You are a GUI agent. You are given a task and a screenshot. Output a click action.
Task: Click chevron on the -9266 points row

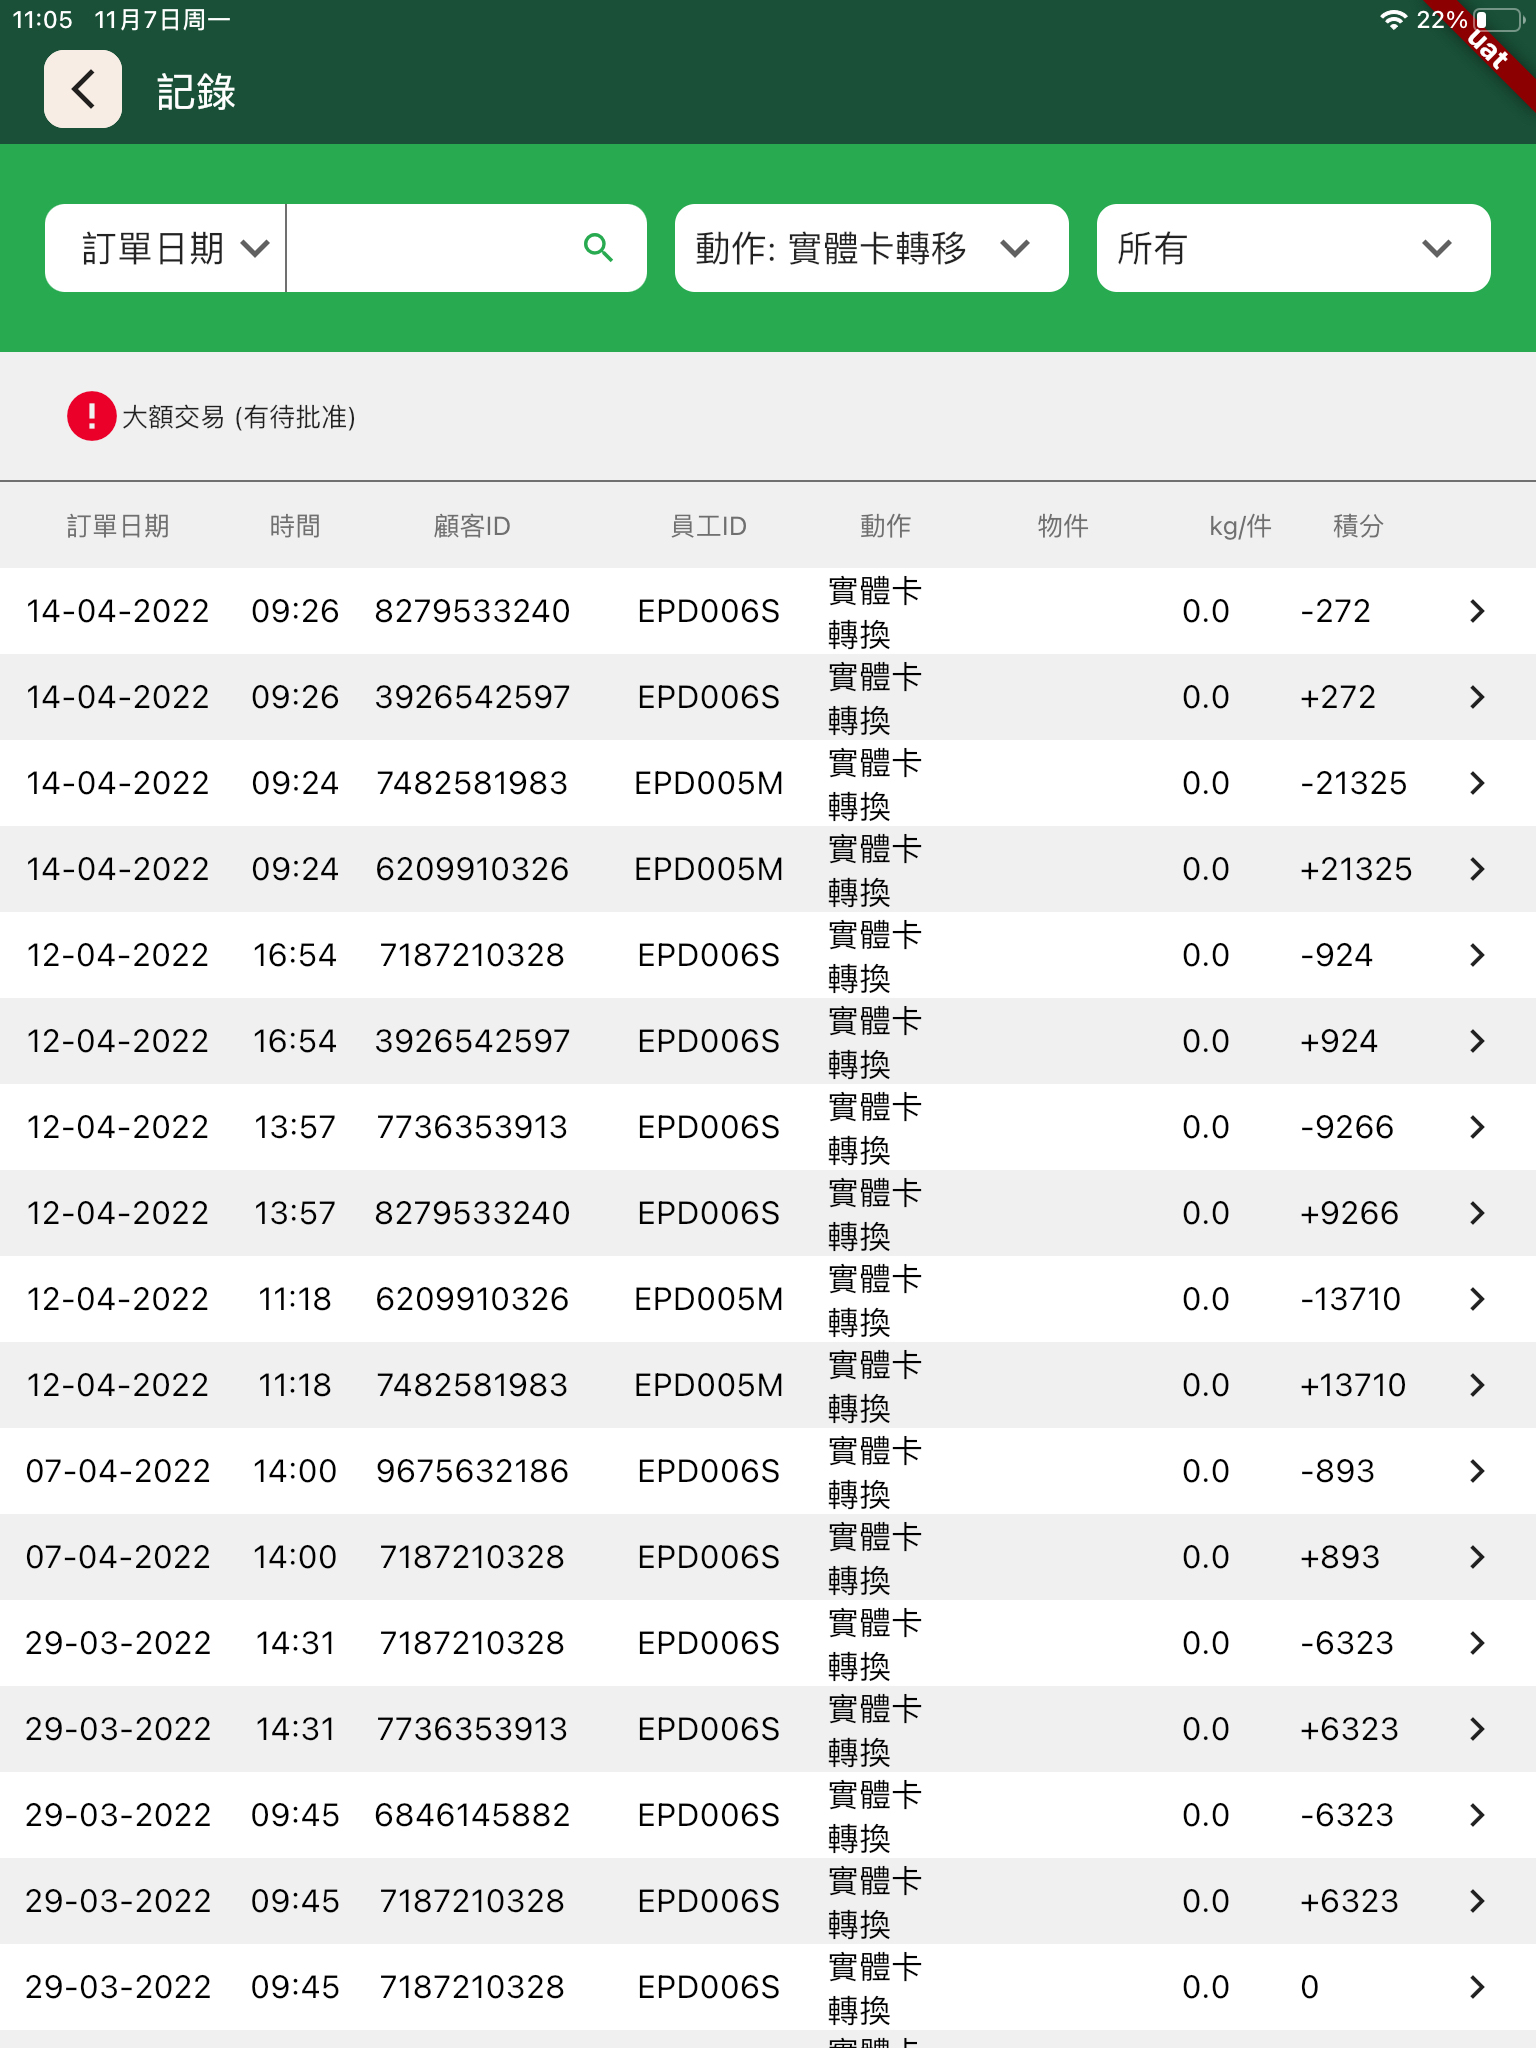[1477, 1127]
